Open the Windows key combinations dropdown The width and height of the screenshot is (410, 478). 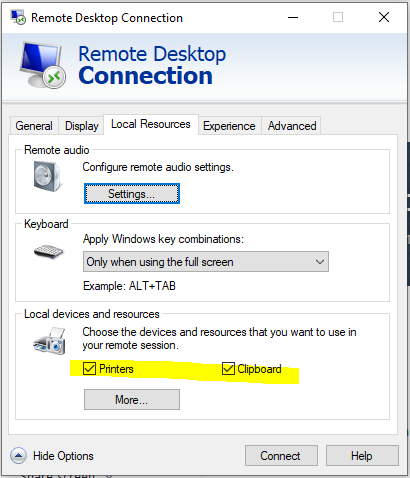pyautogui.click(x=206, y=262)
